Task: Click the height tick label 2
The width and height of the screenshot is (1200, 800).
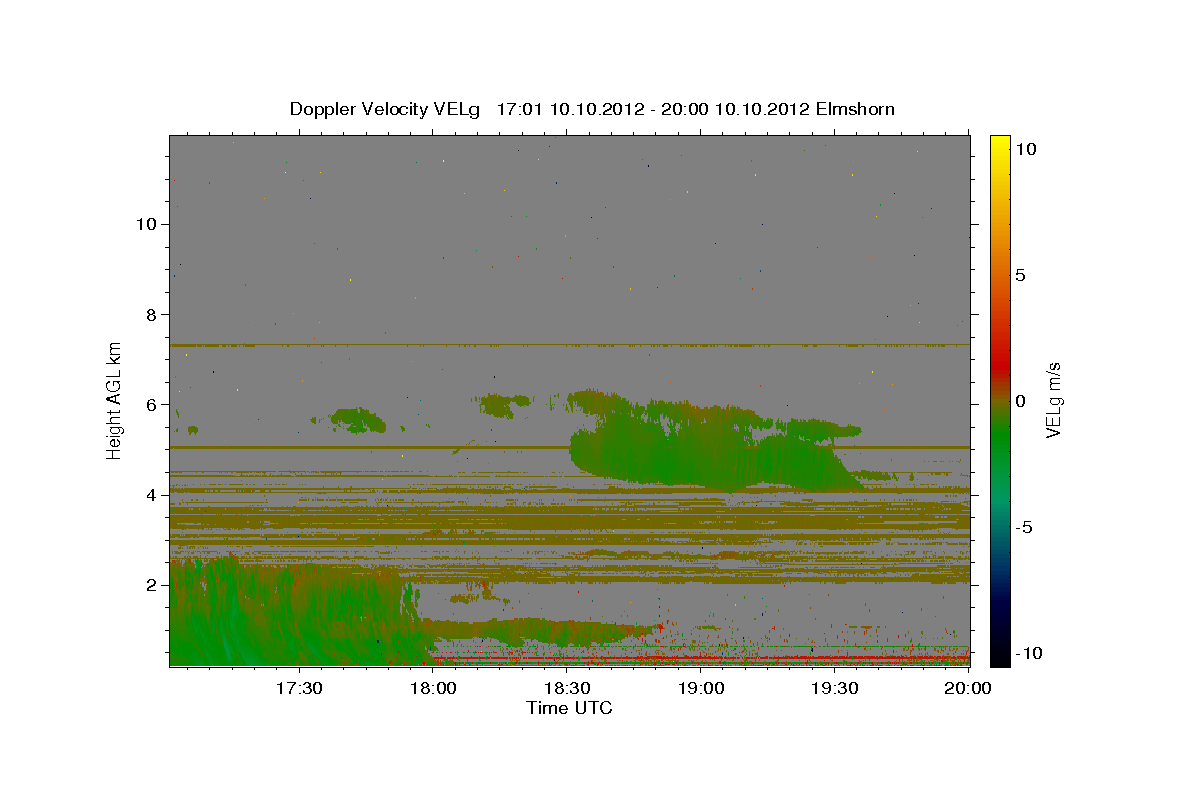Action: pos(149,584)
